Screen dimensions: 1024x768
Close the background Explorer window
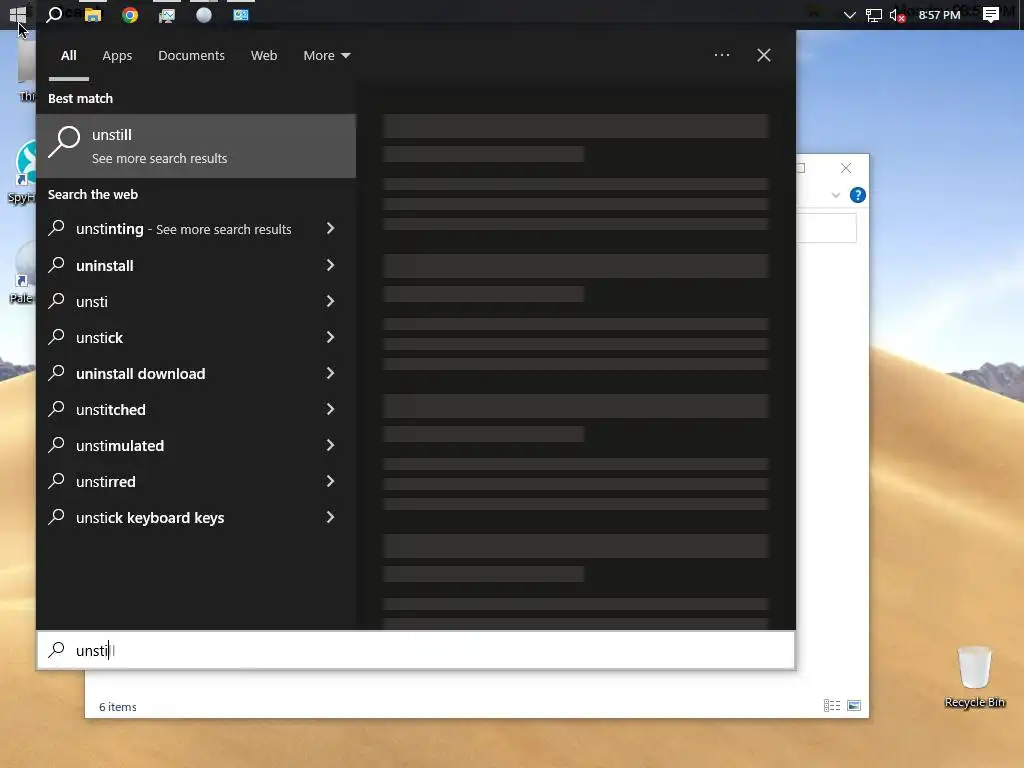pos(846,168)
